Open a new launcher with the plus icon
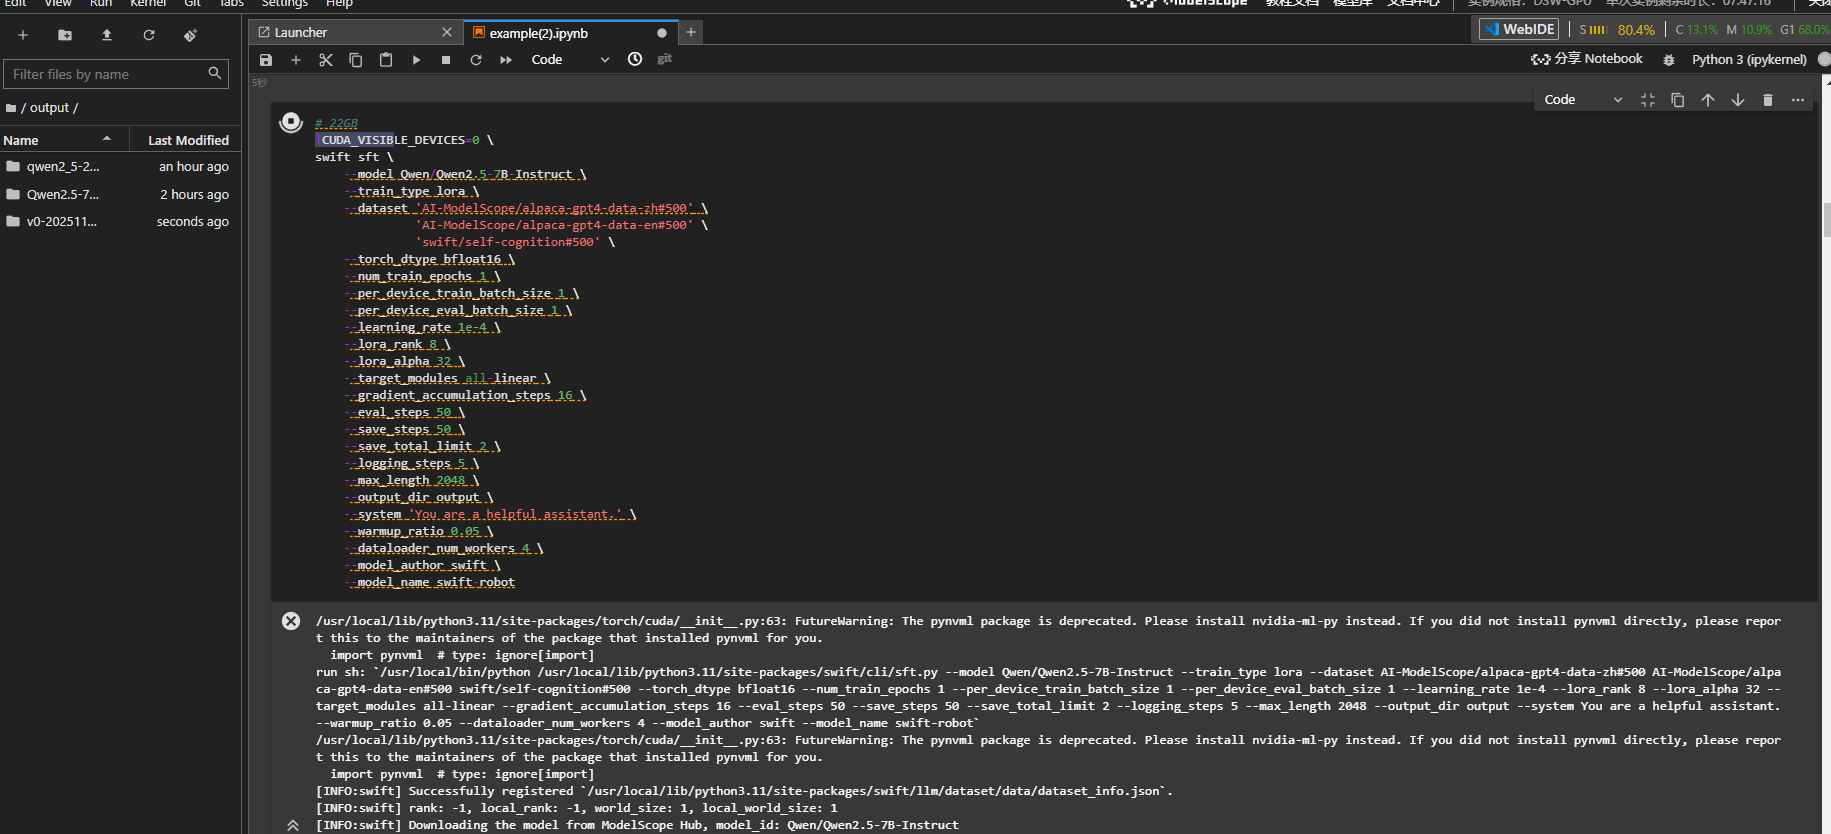Screen dimensions: 1831x834 [23, 35]
